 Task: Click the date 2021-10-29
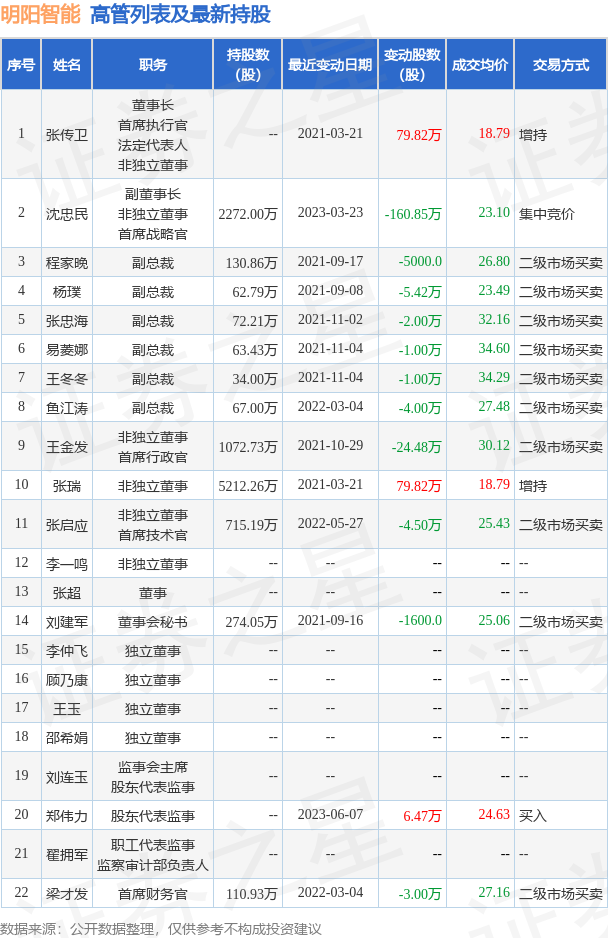(x=330, y=446)
